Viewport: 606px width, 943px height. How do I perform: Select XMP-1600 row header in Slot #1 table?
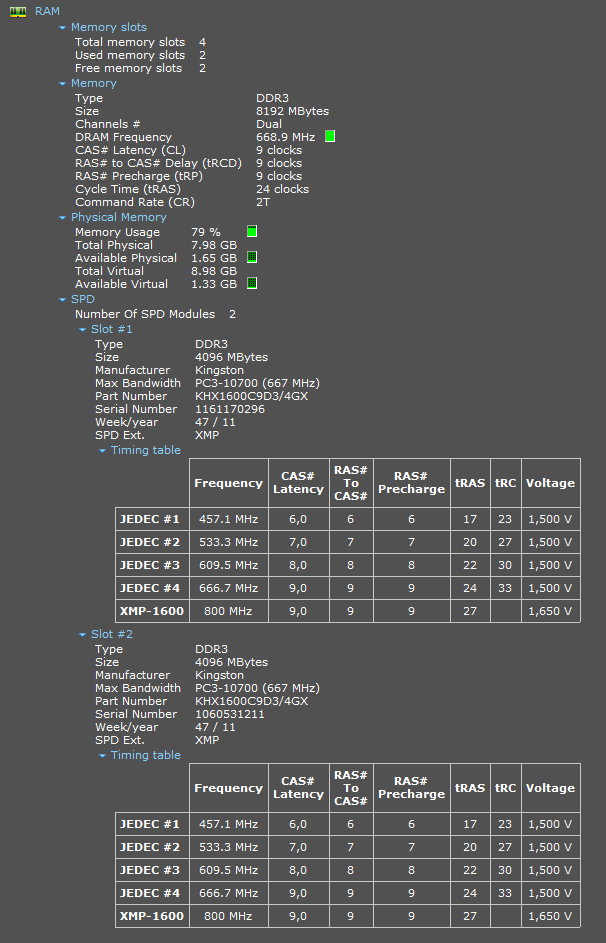point(152,611)
